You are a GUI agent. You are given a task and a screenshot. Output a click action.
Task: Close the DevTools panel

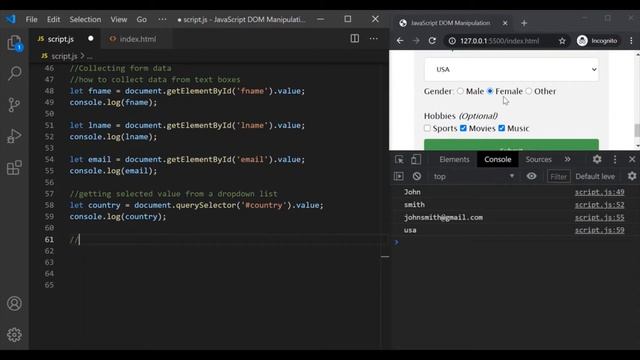(x=632, y=159)
